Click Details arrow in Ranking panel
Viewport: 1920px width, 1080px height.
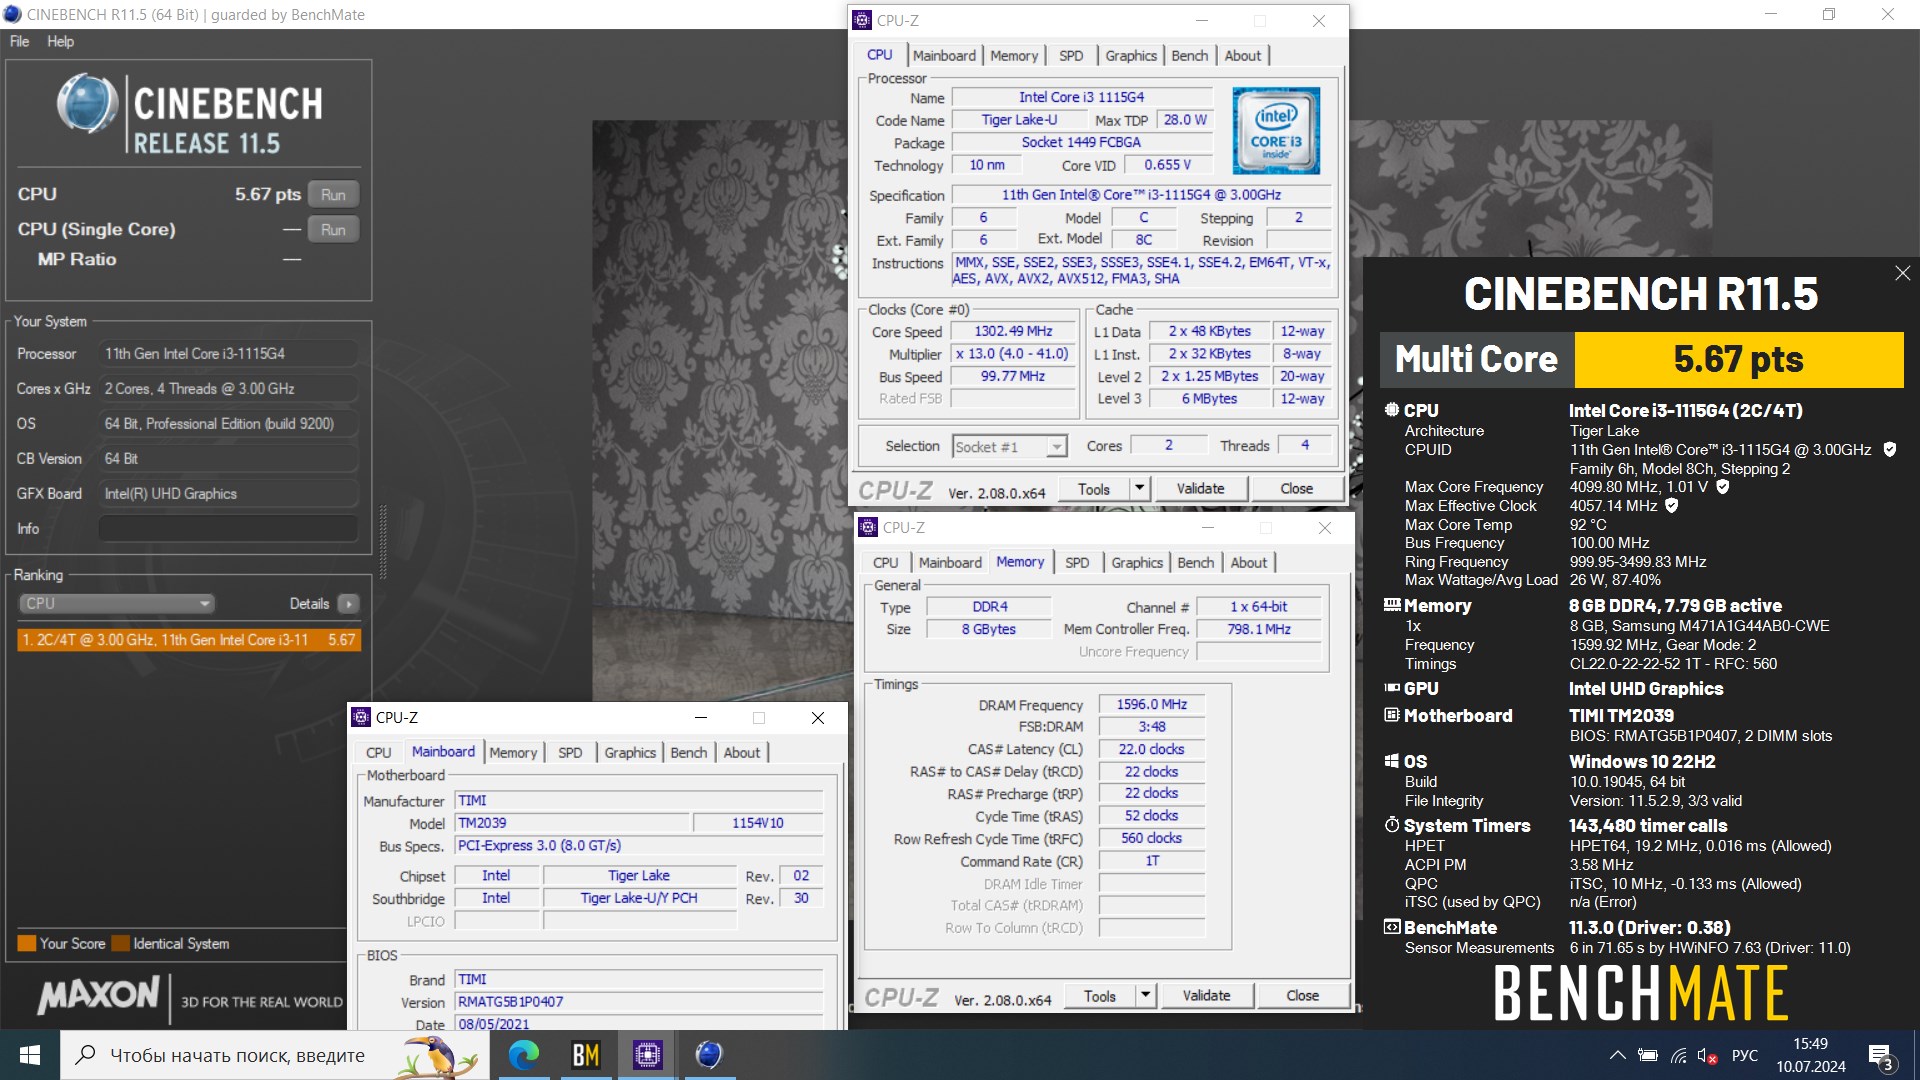coord(348,604)
